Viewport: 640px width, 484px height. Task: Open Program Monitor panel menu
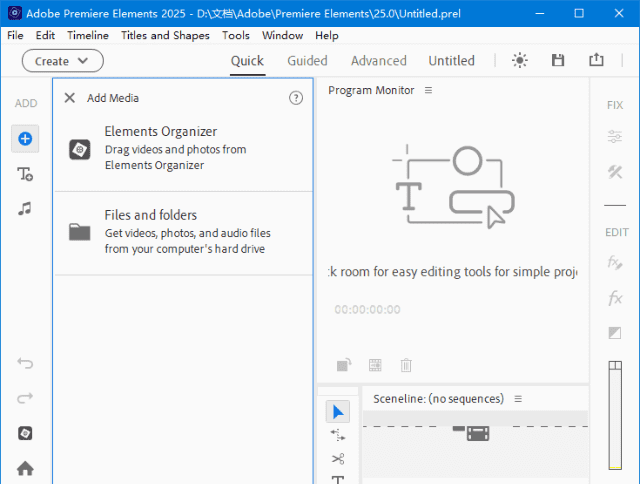(x=428, y=90)
